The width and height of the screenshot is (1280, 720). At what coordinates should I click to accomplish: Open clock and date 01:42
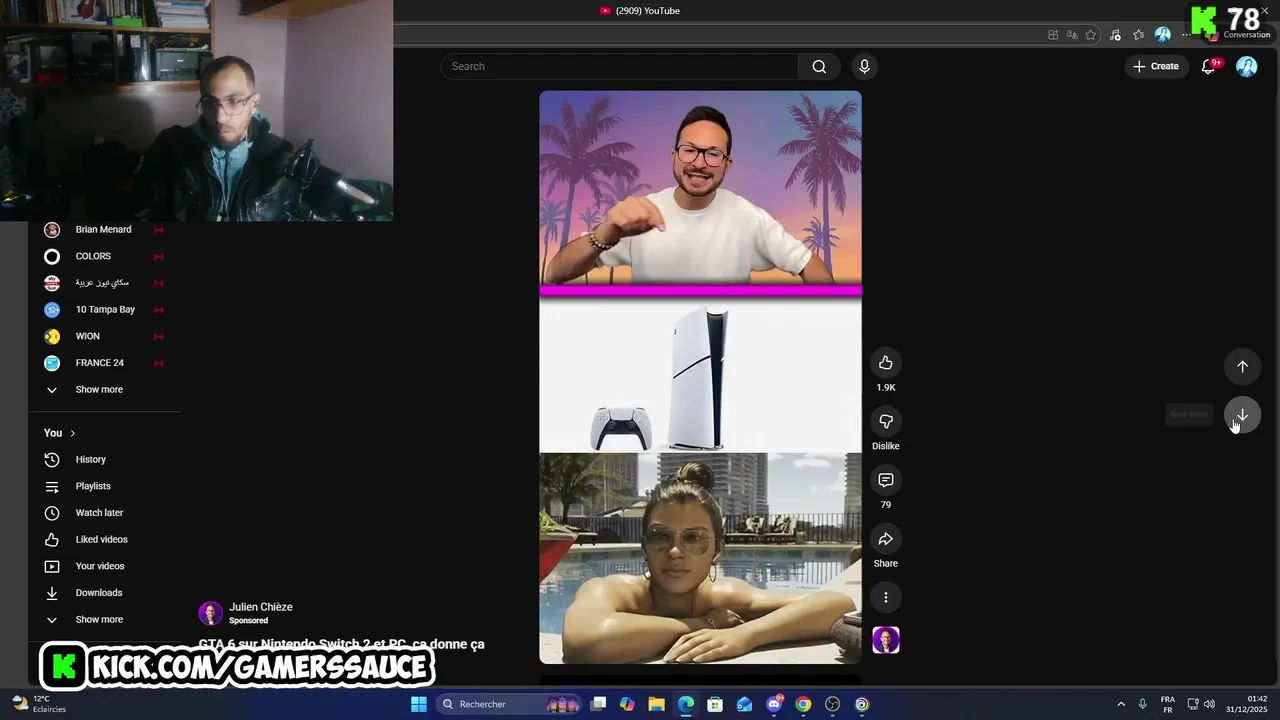click(x=1246, y=704)
